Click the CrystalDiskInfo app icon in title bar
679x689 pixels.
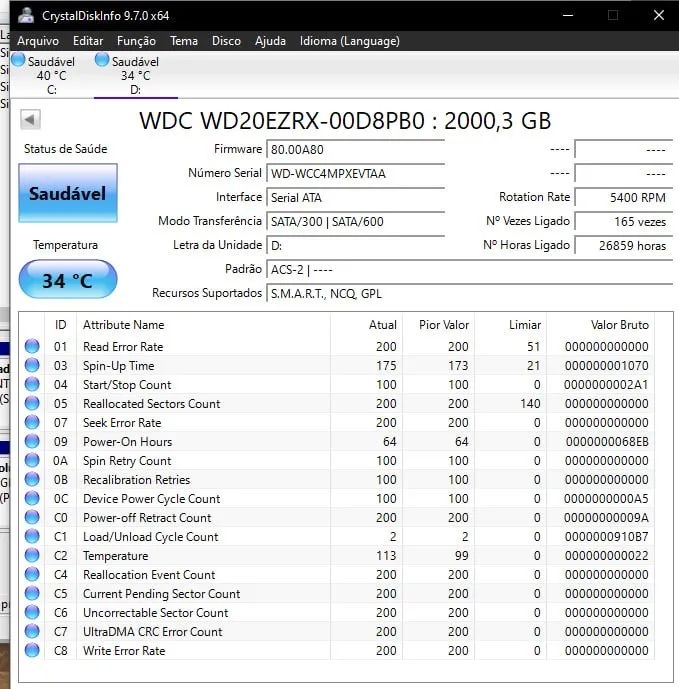(26, 15)
